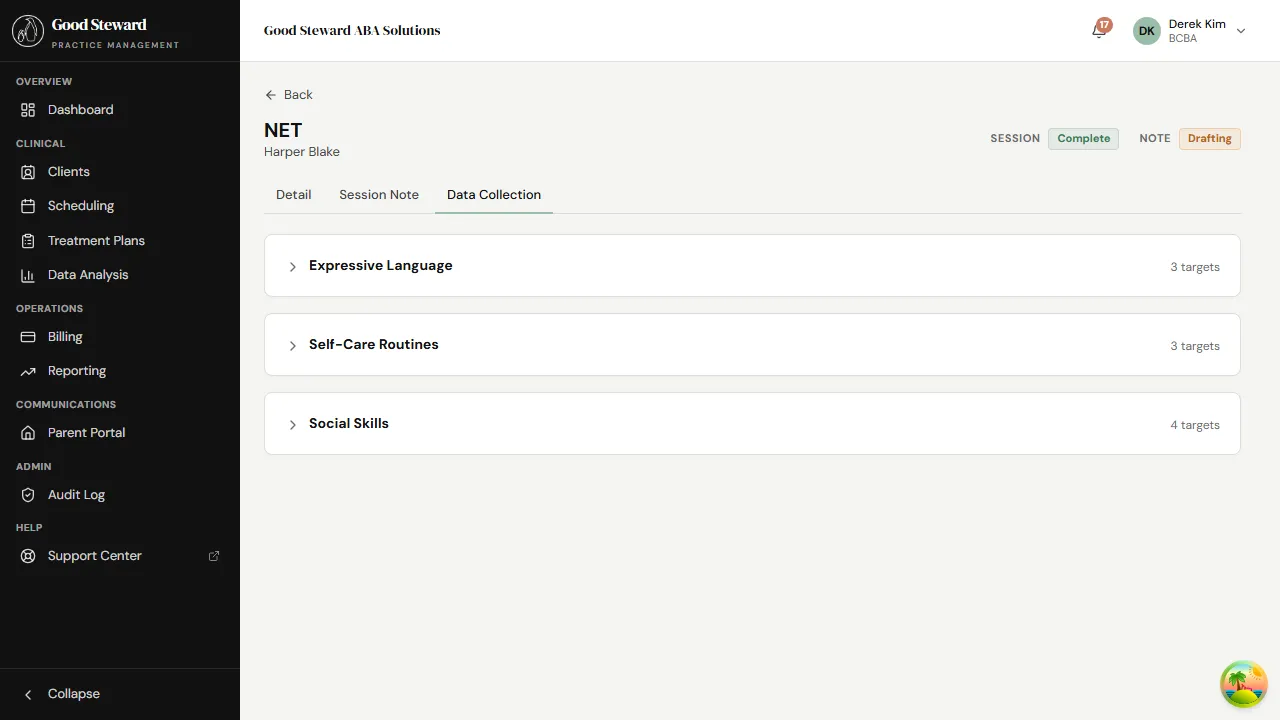
Task: Collapse the navigation sidebar
Action: [60, 693]
